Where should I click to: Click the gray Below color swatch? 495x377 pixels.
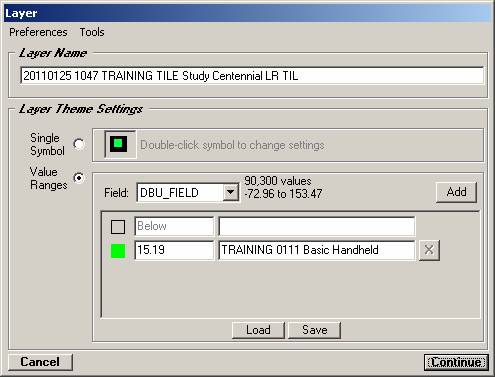click(118, 227)
